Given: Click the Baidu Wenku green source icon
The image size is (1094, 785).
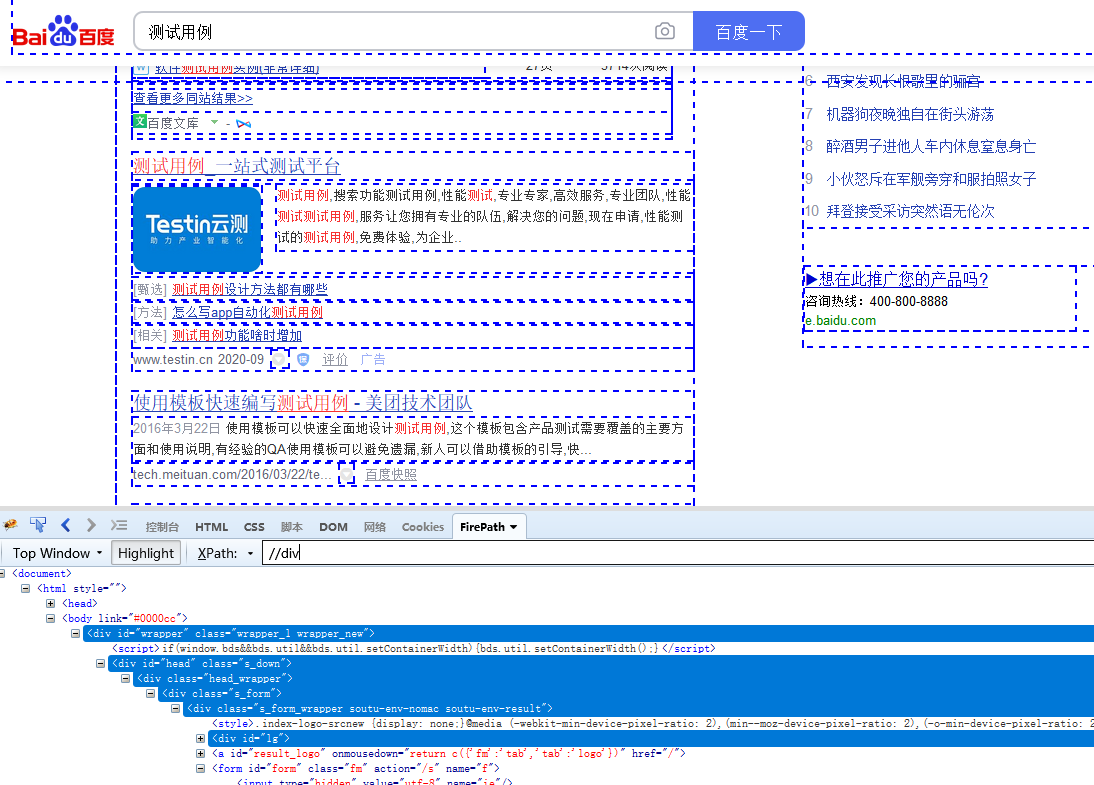Looking at the screenshot, I should tap(140, 121).
